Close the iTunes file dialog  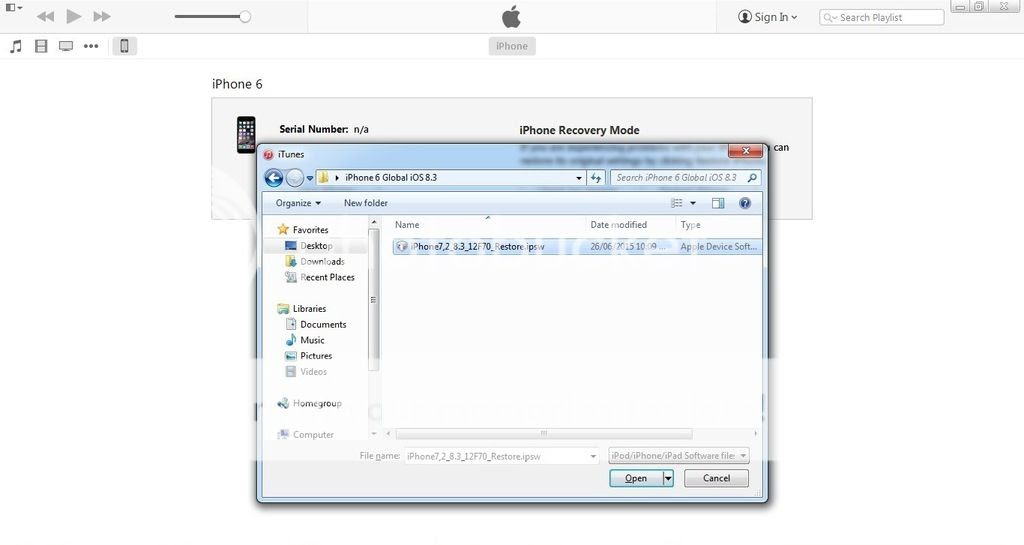point(745,151)
